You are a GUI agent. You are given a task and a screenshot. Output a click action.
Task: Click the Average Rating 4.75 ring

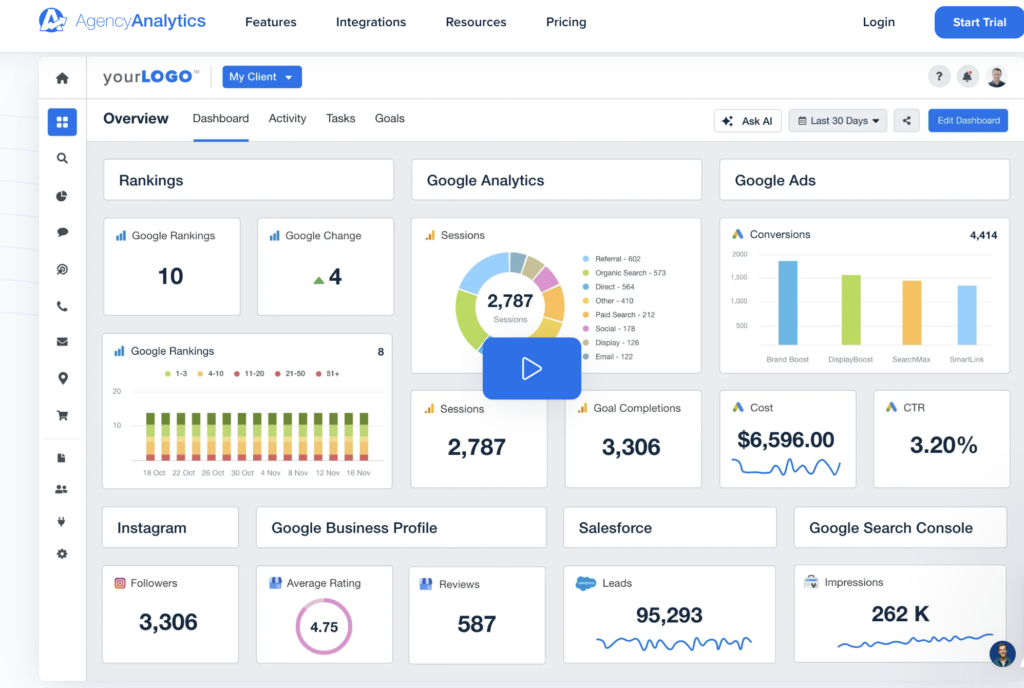324,627
